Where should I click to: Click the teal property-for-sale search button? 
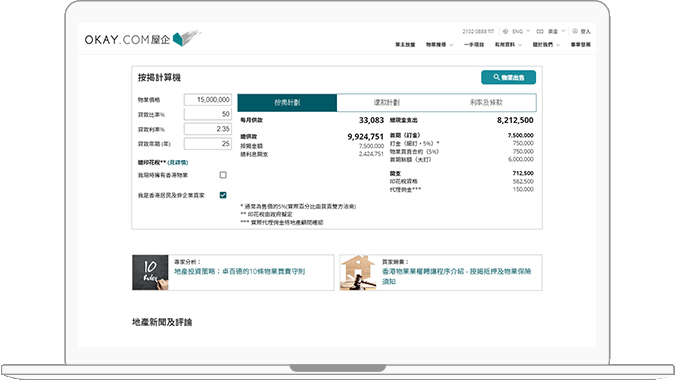(x=508, y=77)
